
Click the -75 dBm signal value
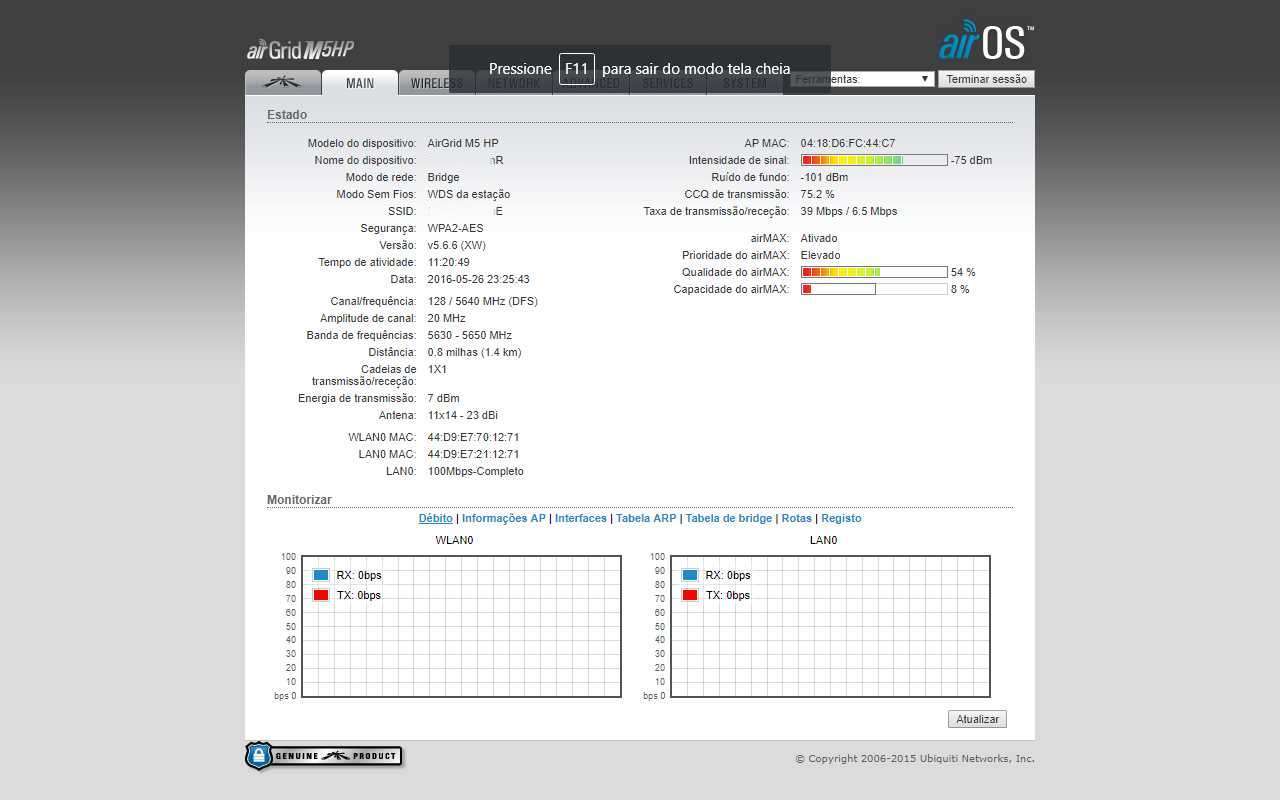(971, 160)
